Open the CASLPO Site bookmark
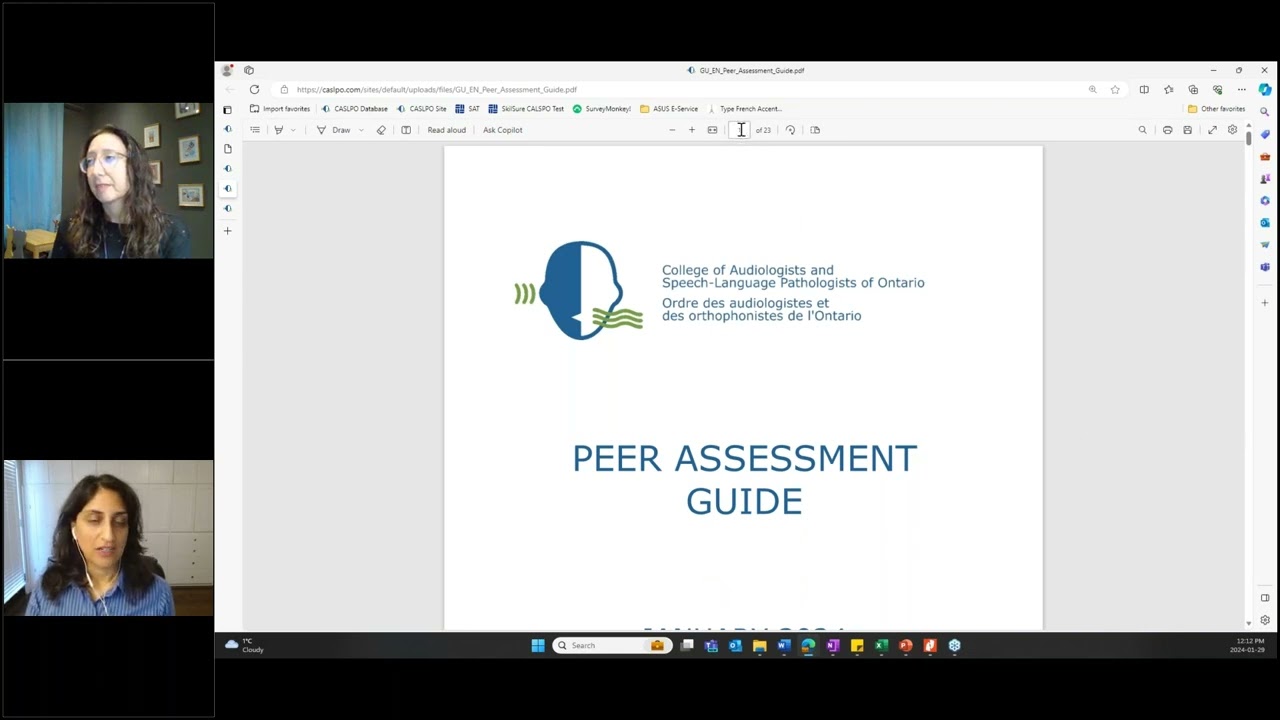The width and height of the screenshot is (1280, 720). (x=422, y=109)
